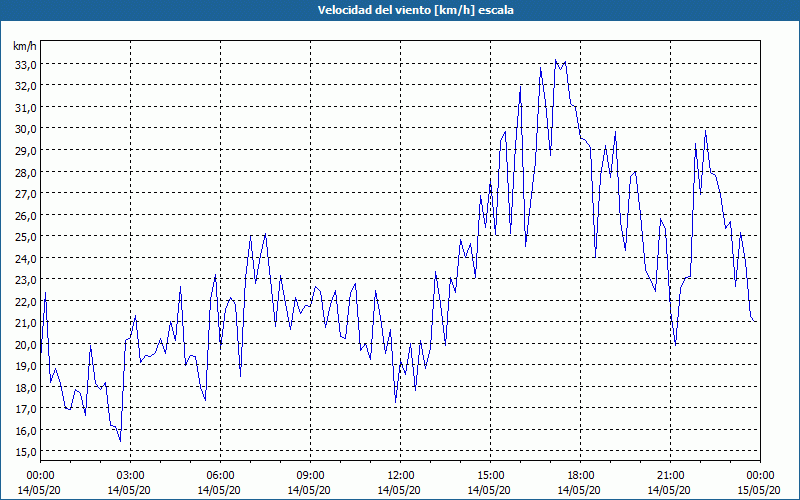The image size is (800, 500).
Task: Select the '09:00' time label
Action: point(310,476)
